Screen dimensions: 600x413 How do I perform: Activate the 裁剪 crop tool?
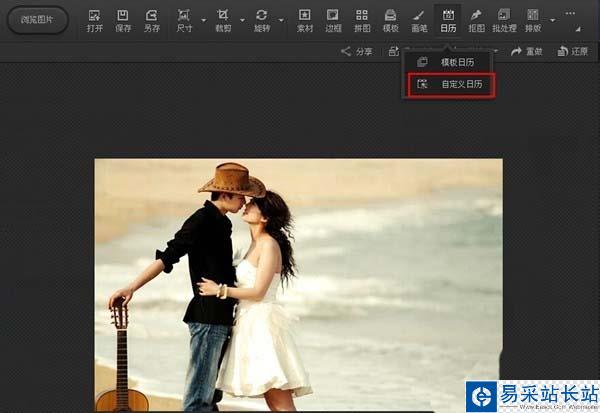coord(223,21)
